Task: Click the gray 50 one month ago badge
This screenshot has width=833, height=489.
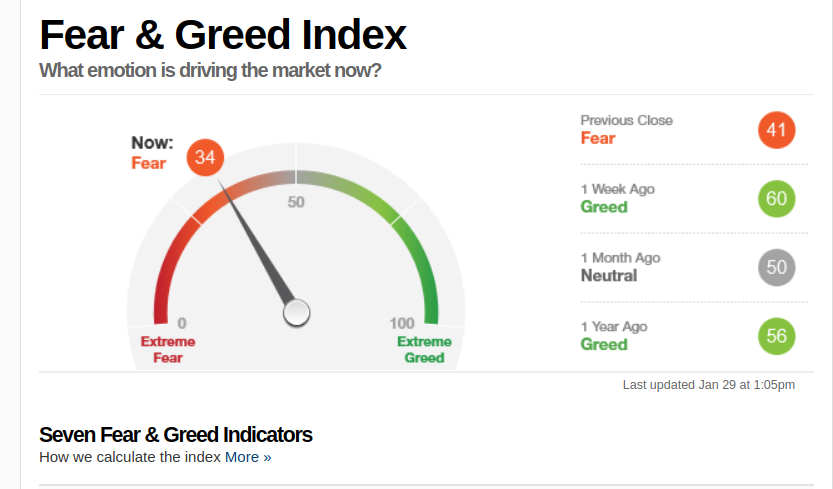Action: 777,267
